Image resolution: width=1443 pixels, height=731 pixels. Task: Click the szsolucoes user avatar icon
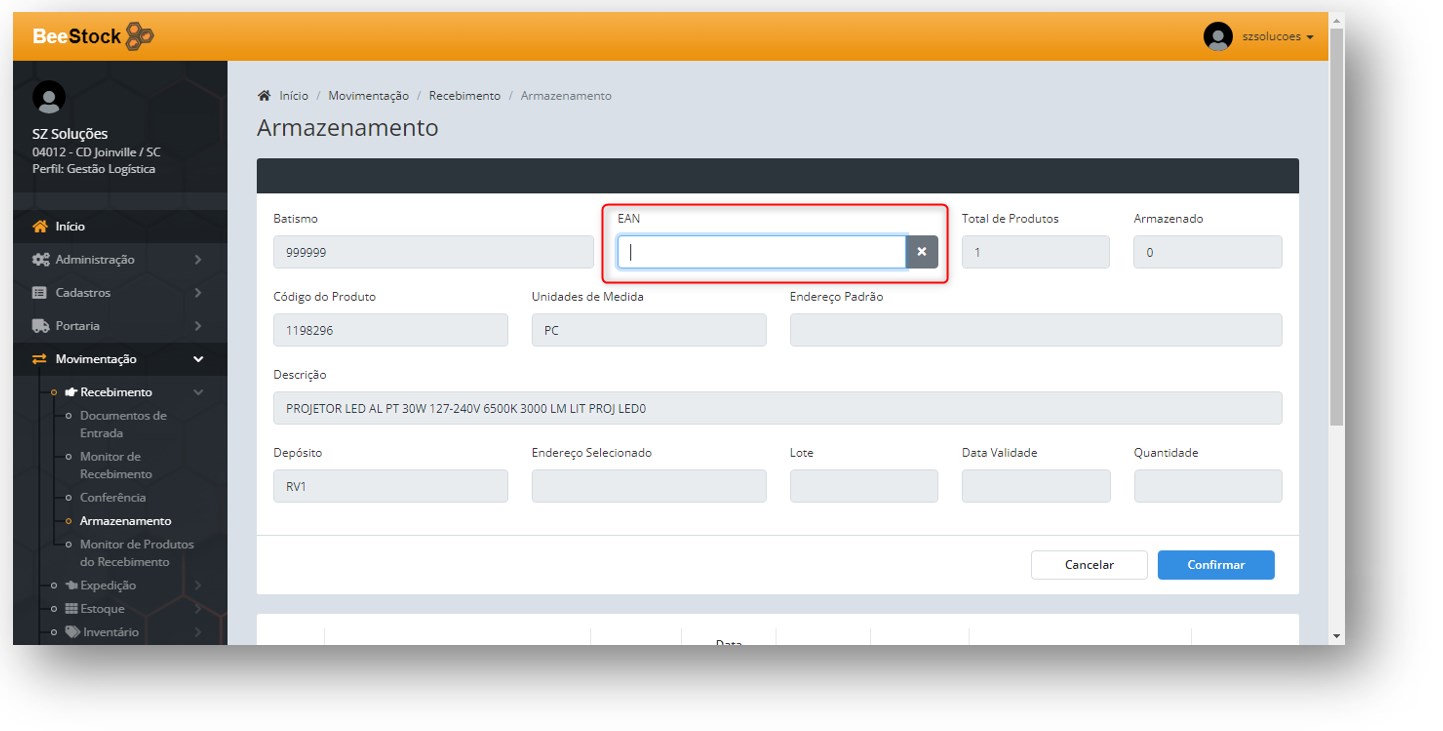click(x=1217, y=37)
